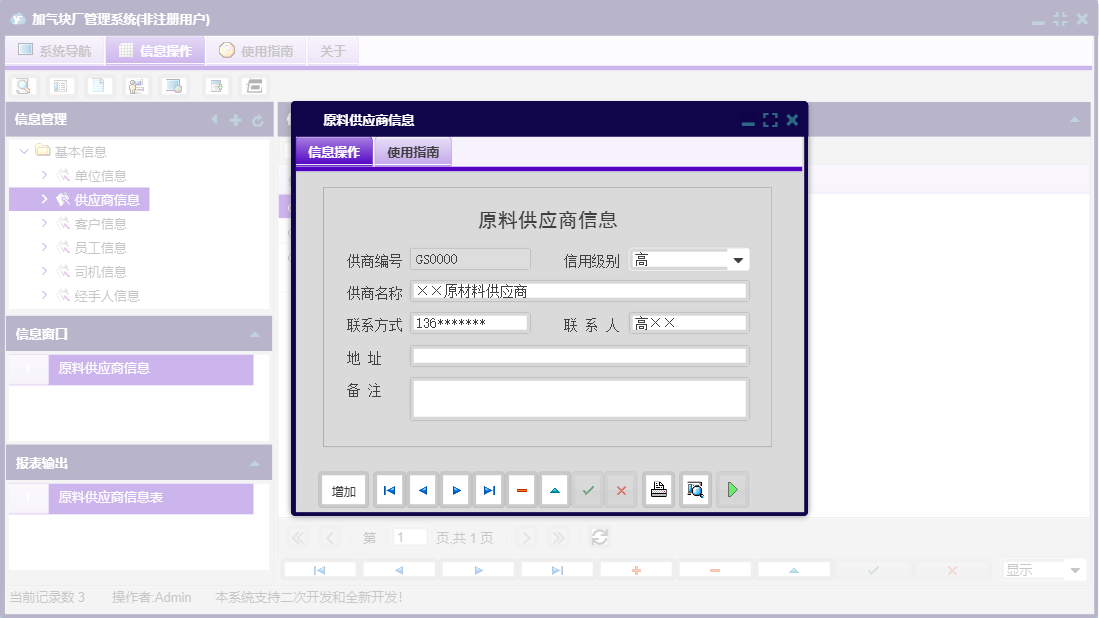Open the 信用级别 dropdown list

tap(738, 259)
